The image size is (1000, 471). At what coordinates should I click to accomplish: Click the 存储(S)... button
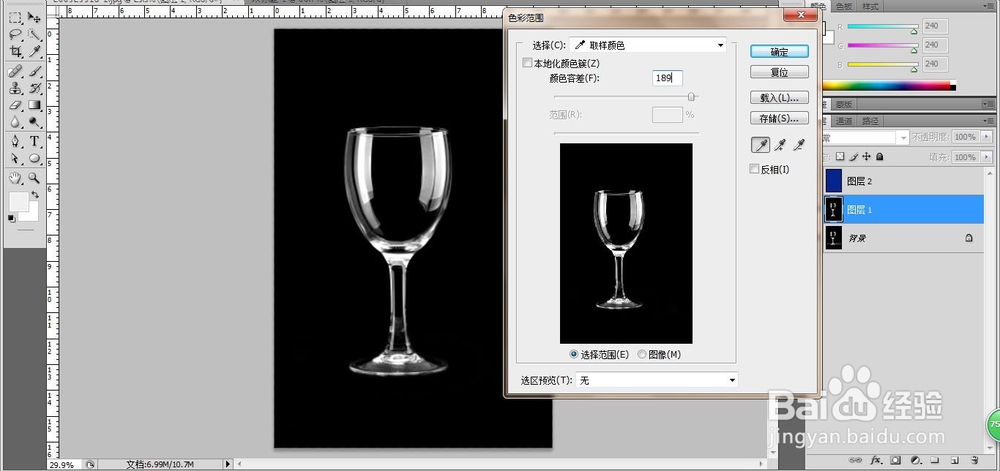[779, 118]
